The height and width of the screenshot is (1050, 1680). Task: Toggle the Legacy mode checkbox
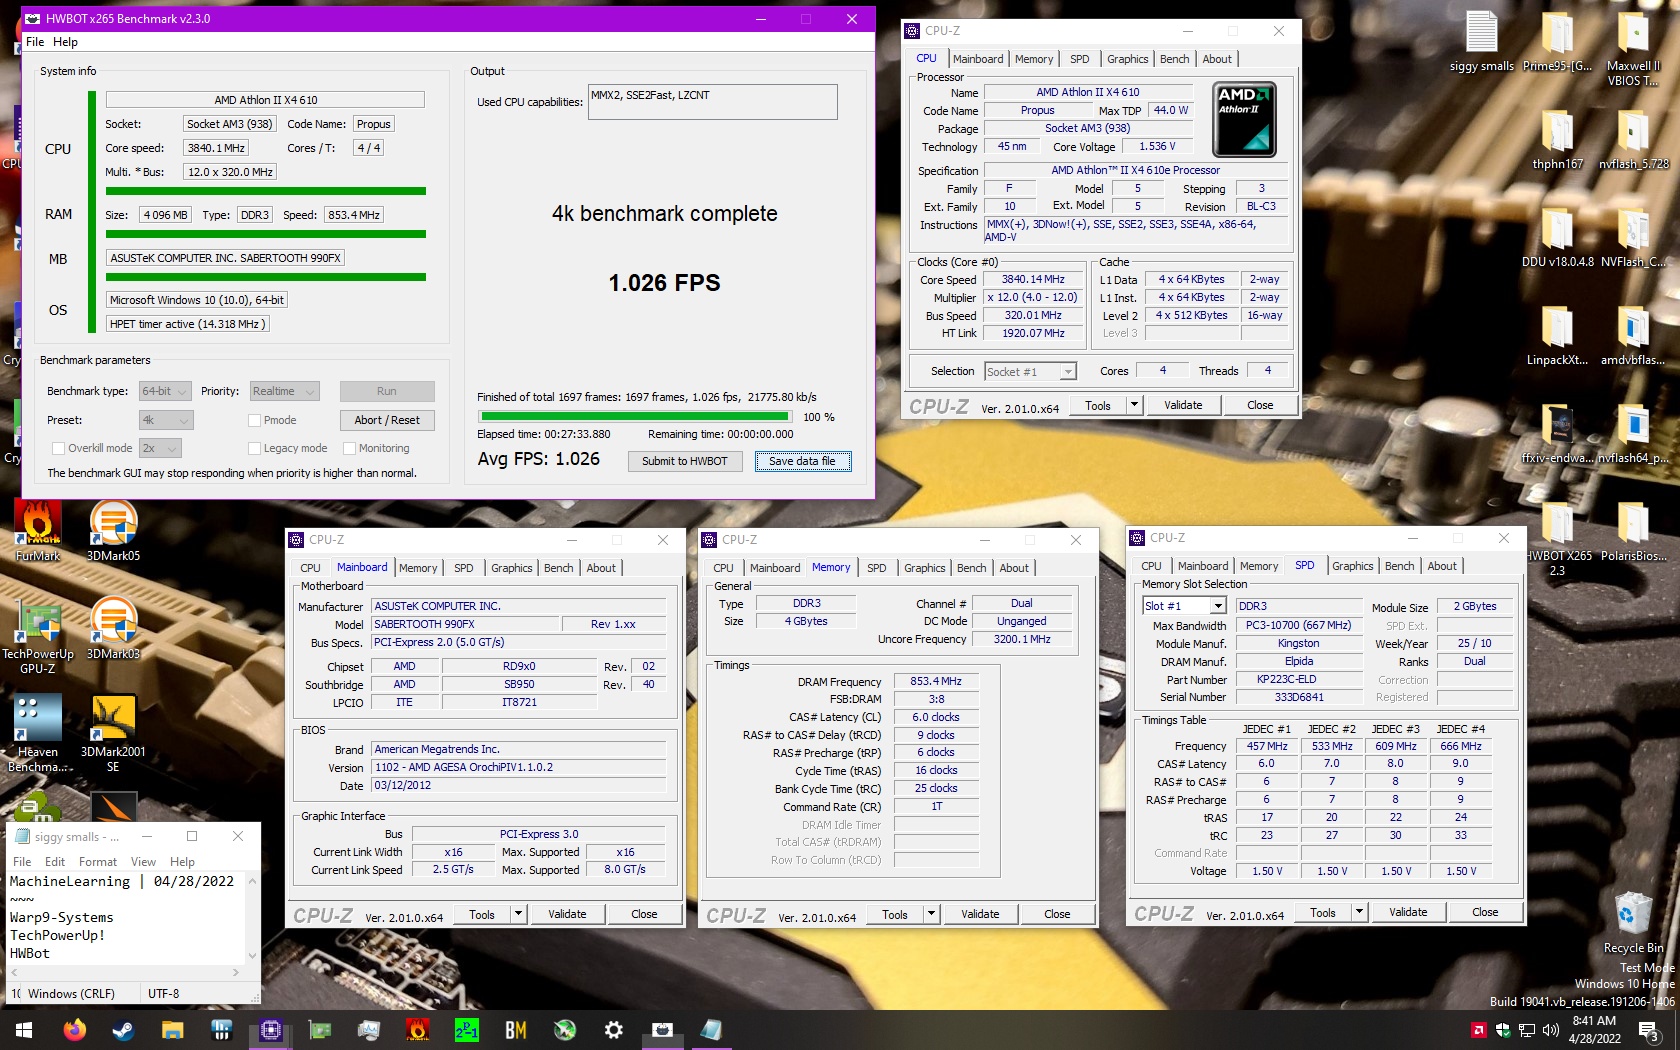click(254, 448)
